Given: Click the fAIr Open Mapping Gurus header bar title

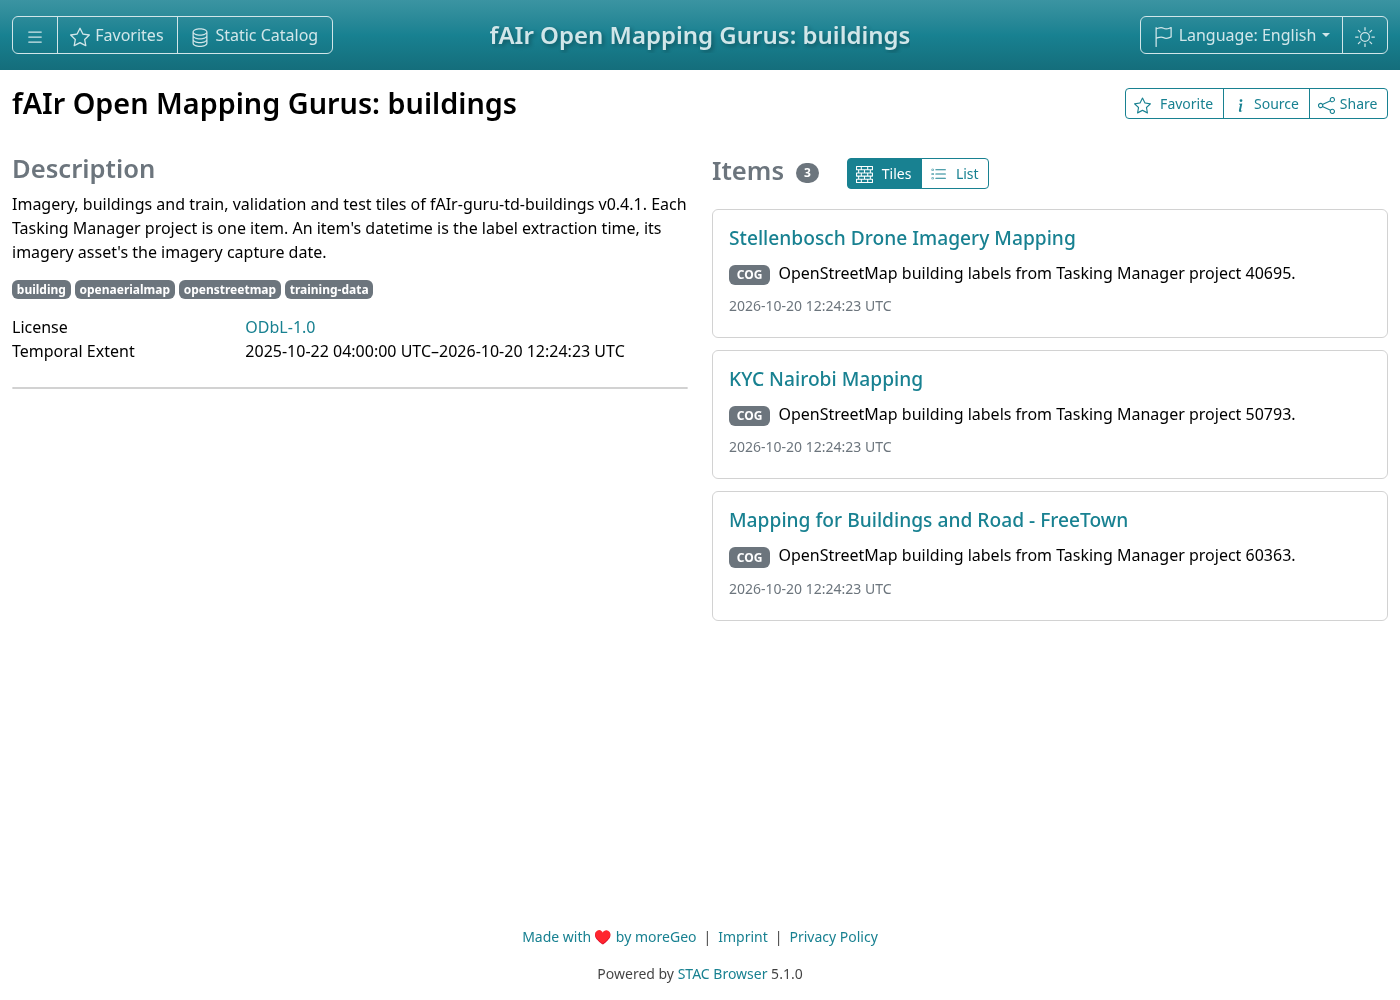Looking at the screenshot, I should pyautogui.click(x=700, y=35).
